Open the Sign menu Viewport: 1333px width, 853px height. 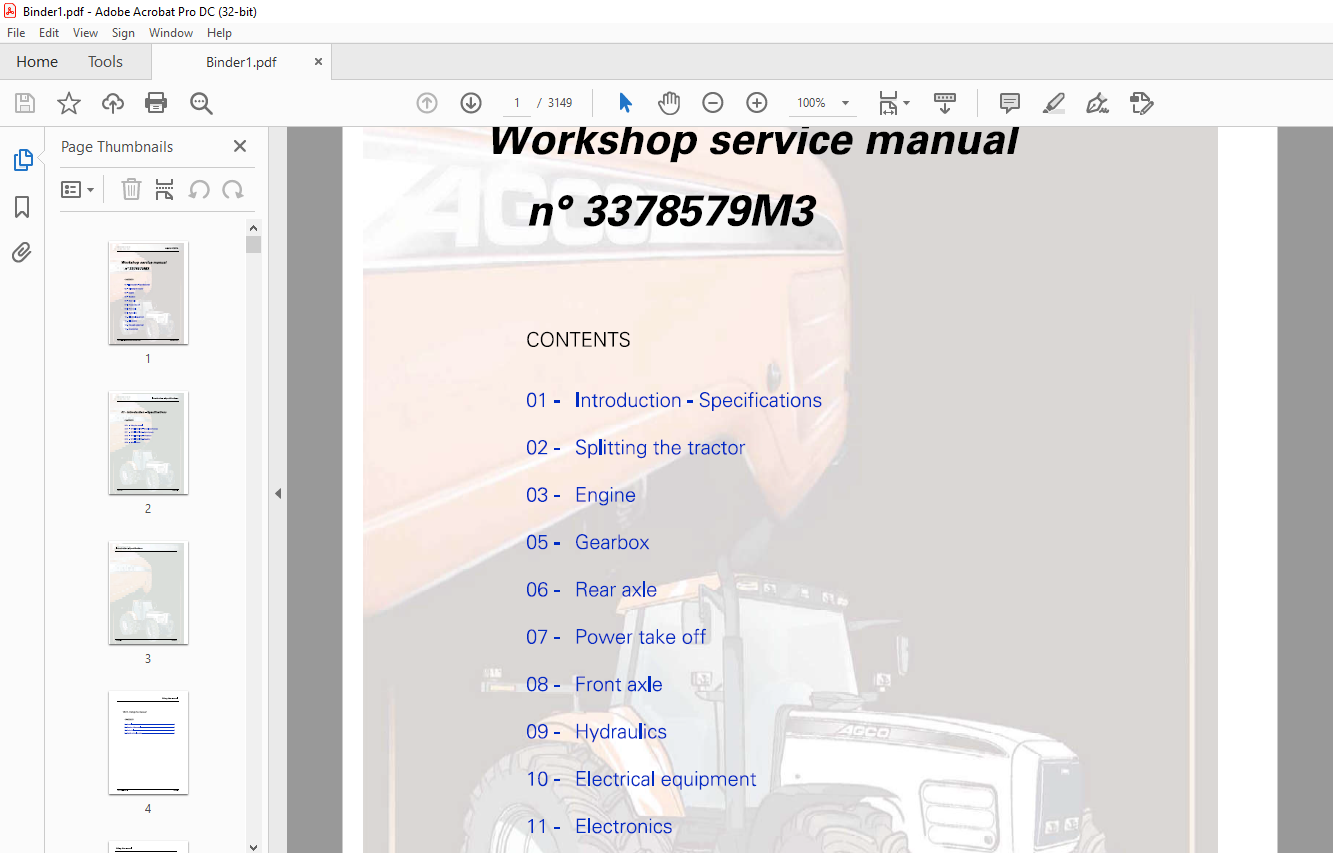(123, 33)
